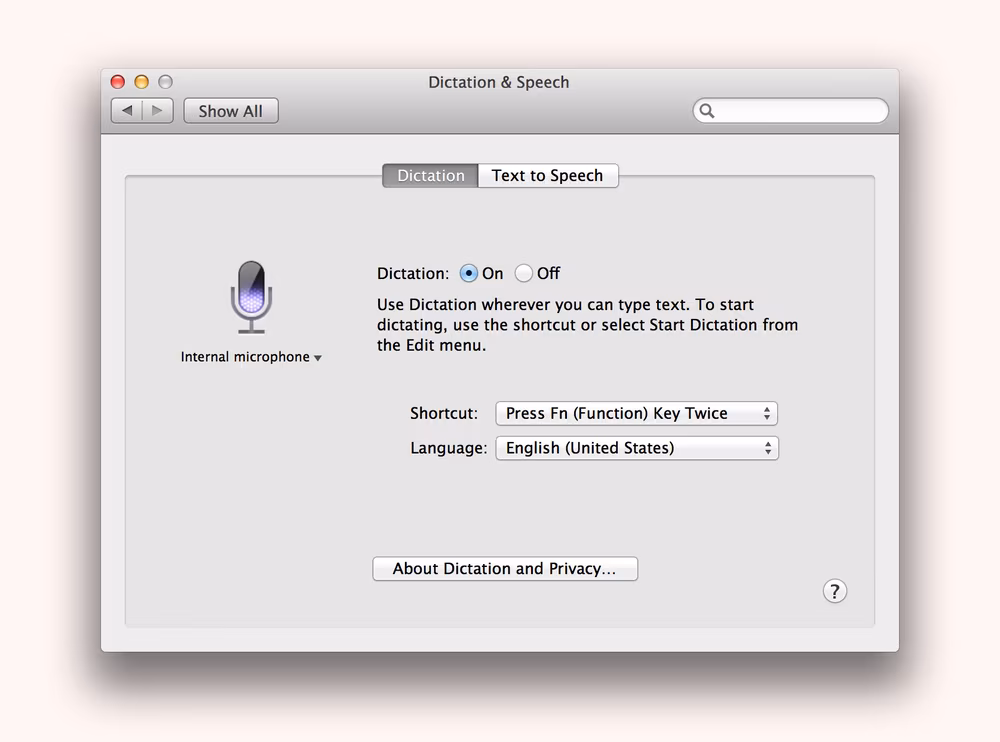Open the Language pop-up menu
The width and height of the screenshot is (1000, 742).
pos(636,448)
